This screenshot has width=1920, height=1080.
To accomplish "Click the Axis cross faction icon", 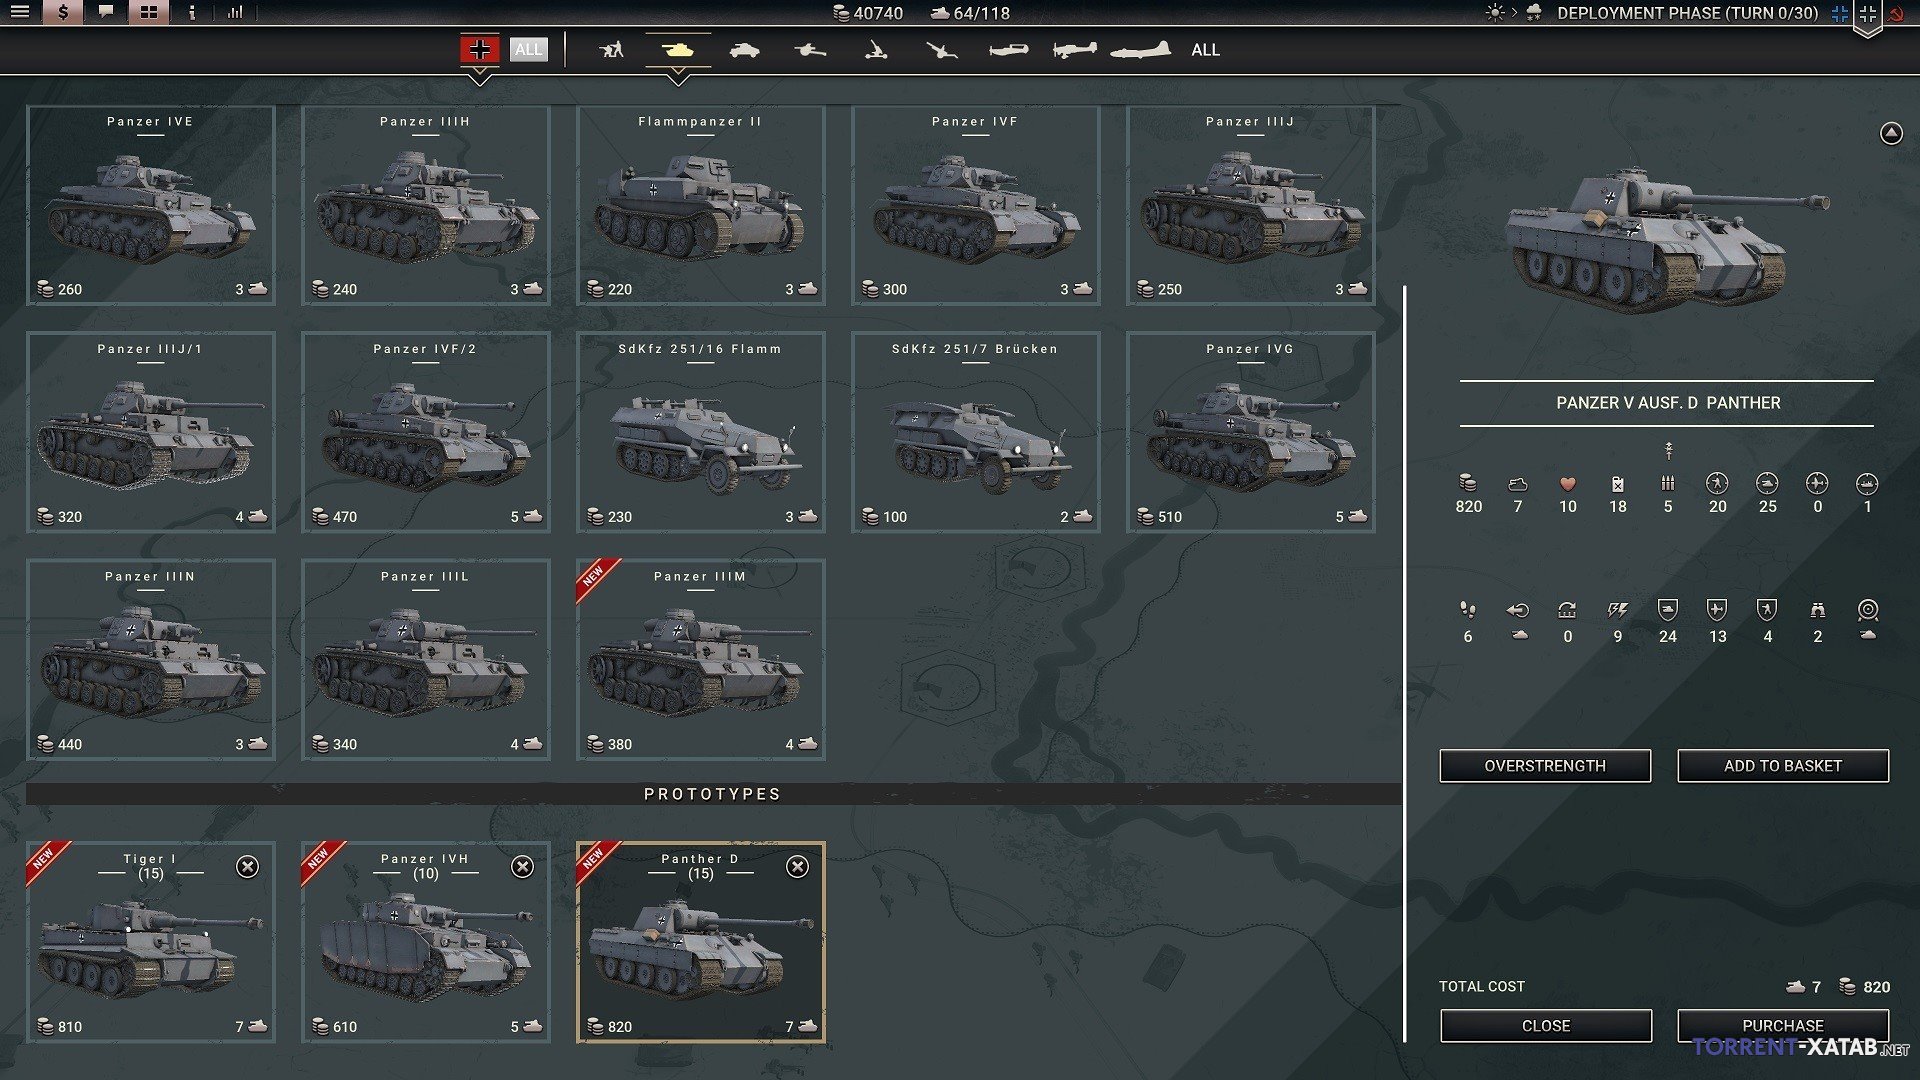I will coord(1868,14).
